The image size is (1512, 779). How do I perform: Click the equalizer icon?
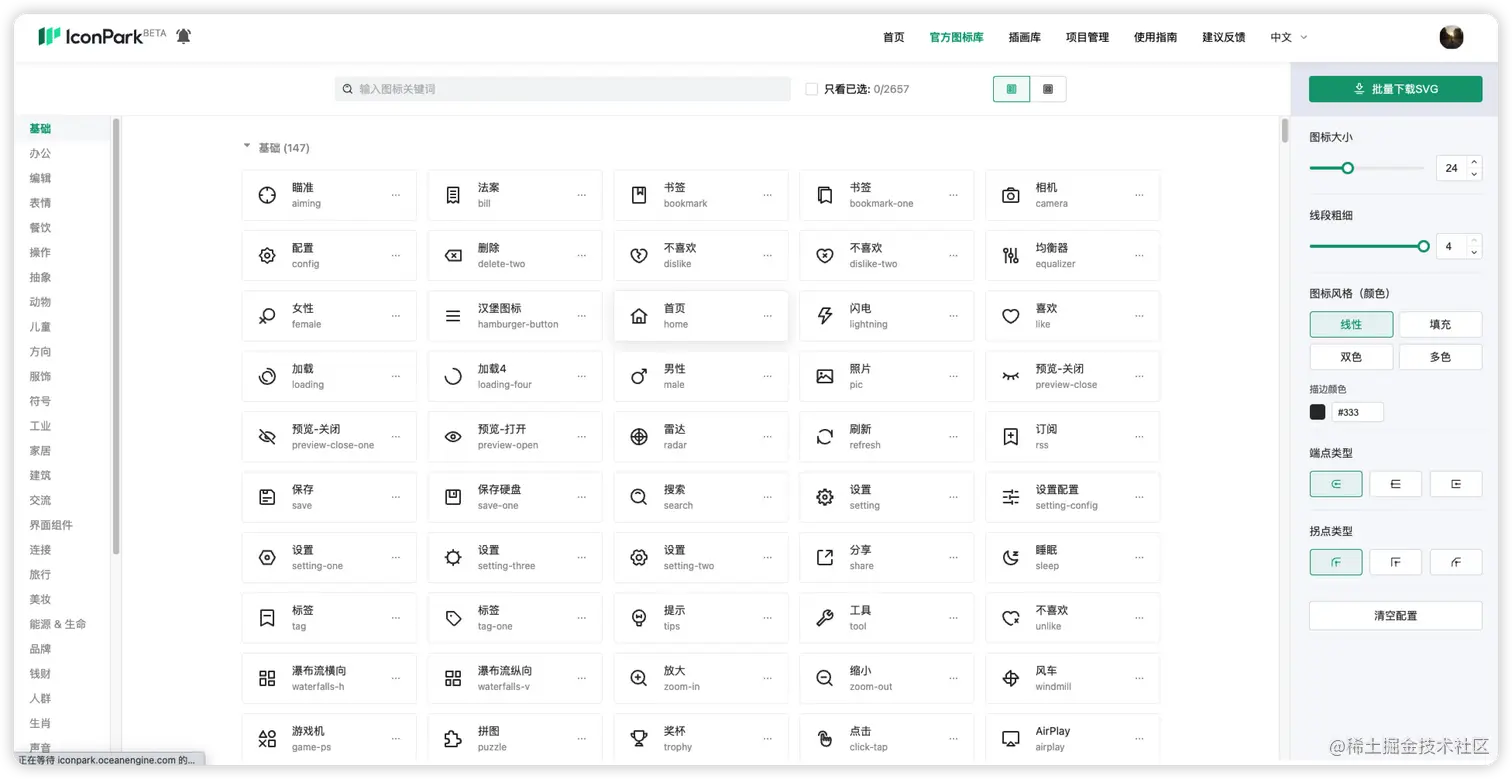point(1011,255)
